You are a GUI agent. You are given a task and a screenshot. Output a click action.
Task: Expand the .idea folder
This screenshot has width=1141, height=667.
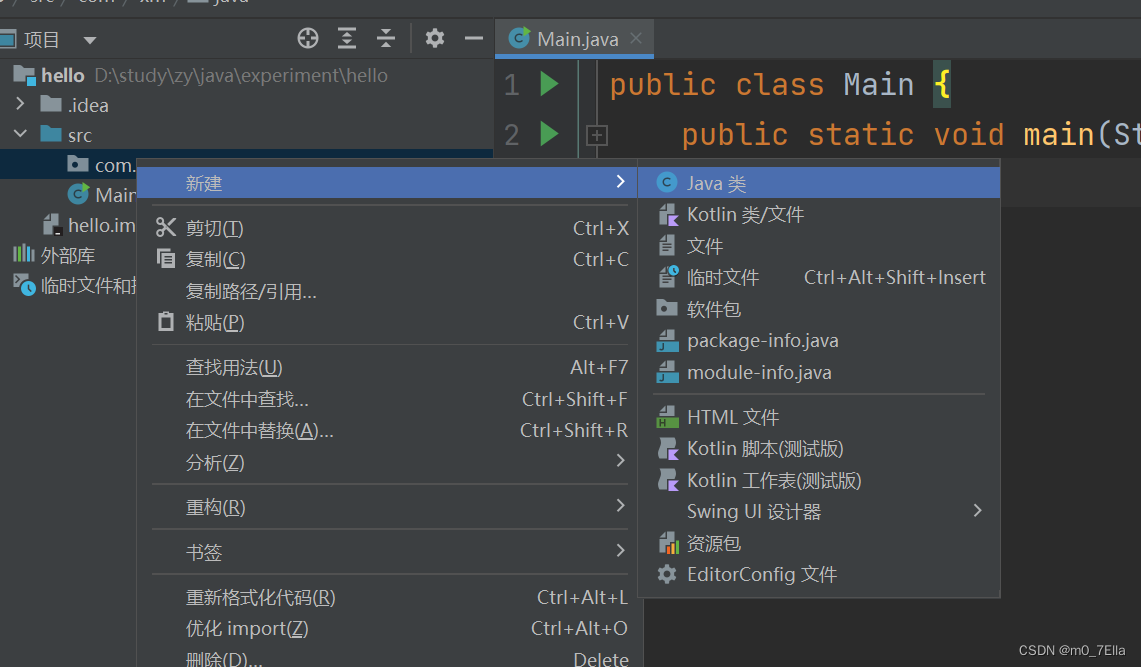coord(20,104)
